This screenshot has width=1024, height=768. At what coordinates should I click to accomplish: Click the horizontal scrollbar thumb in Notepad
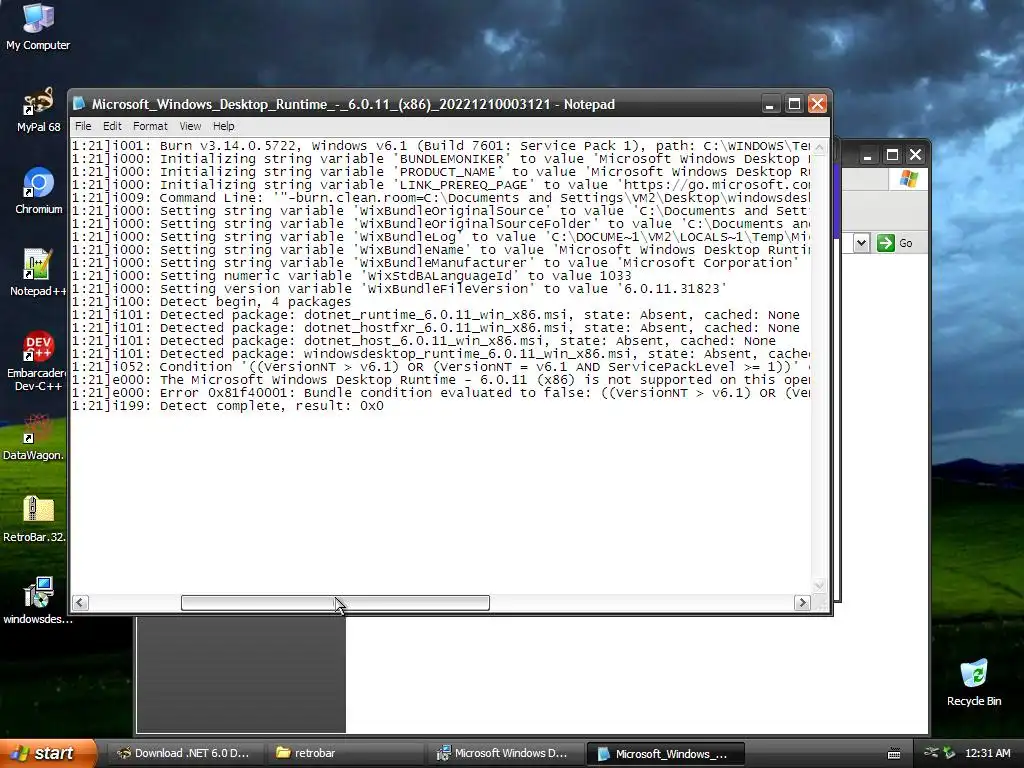pyautogui.click(x=335, y=603)
